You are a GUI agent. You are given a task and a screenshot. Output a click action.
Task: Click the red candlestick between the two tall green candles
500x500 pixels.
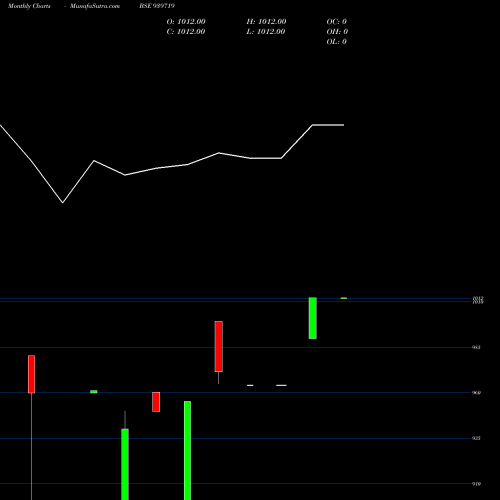(x=156, y=402)
